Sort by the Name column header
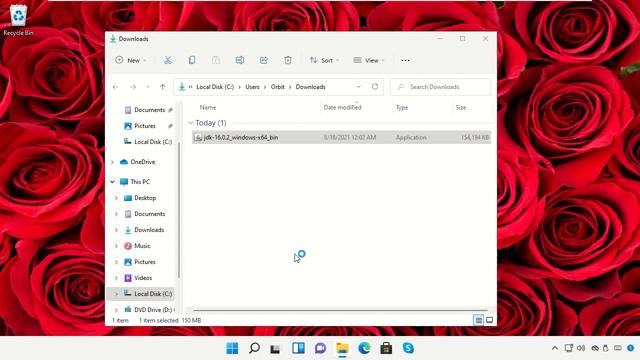This screenshot has height=360, width=640. [x=208, y=107]
